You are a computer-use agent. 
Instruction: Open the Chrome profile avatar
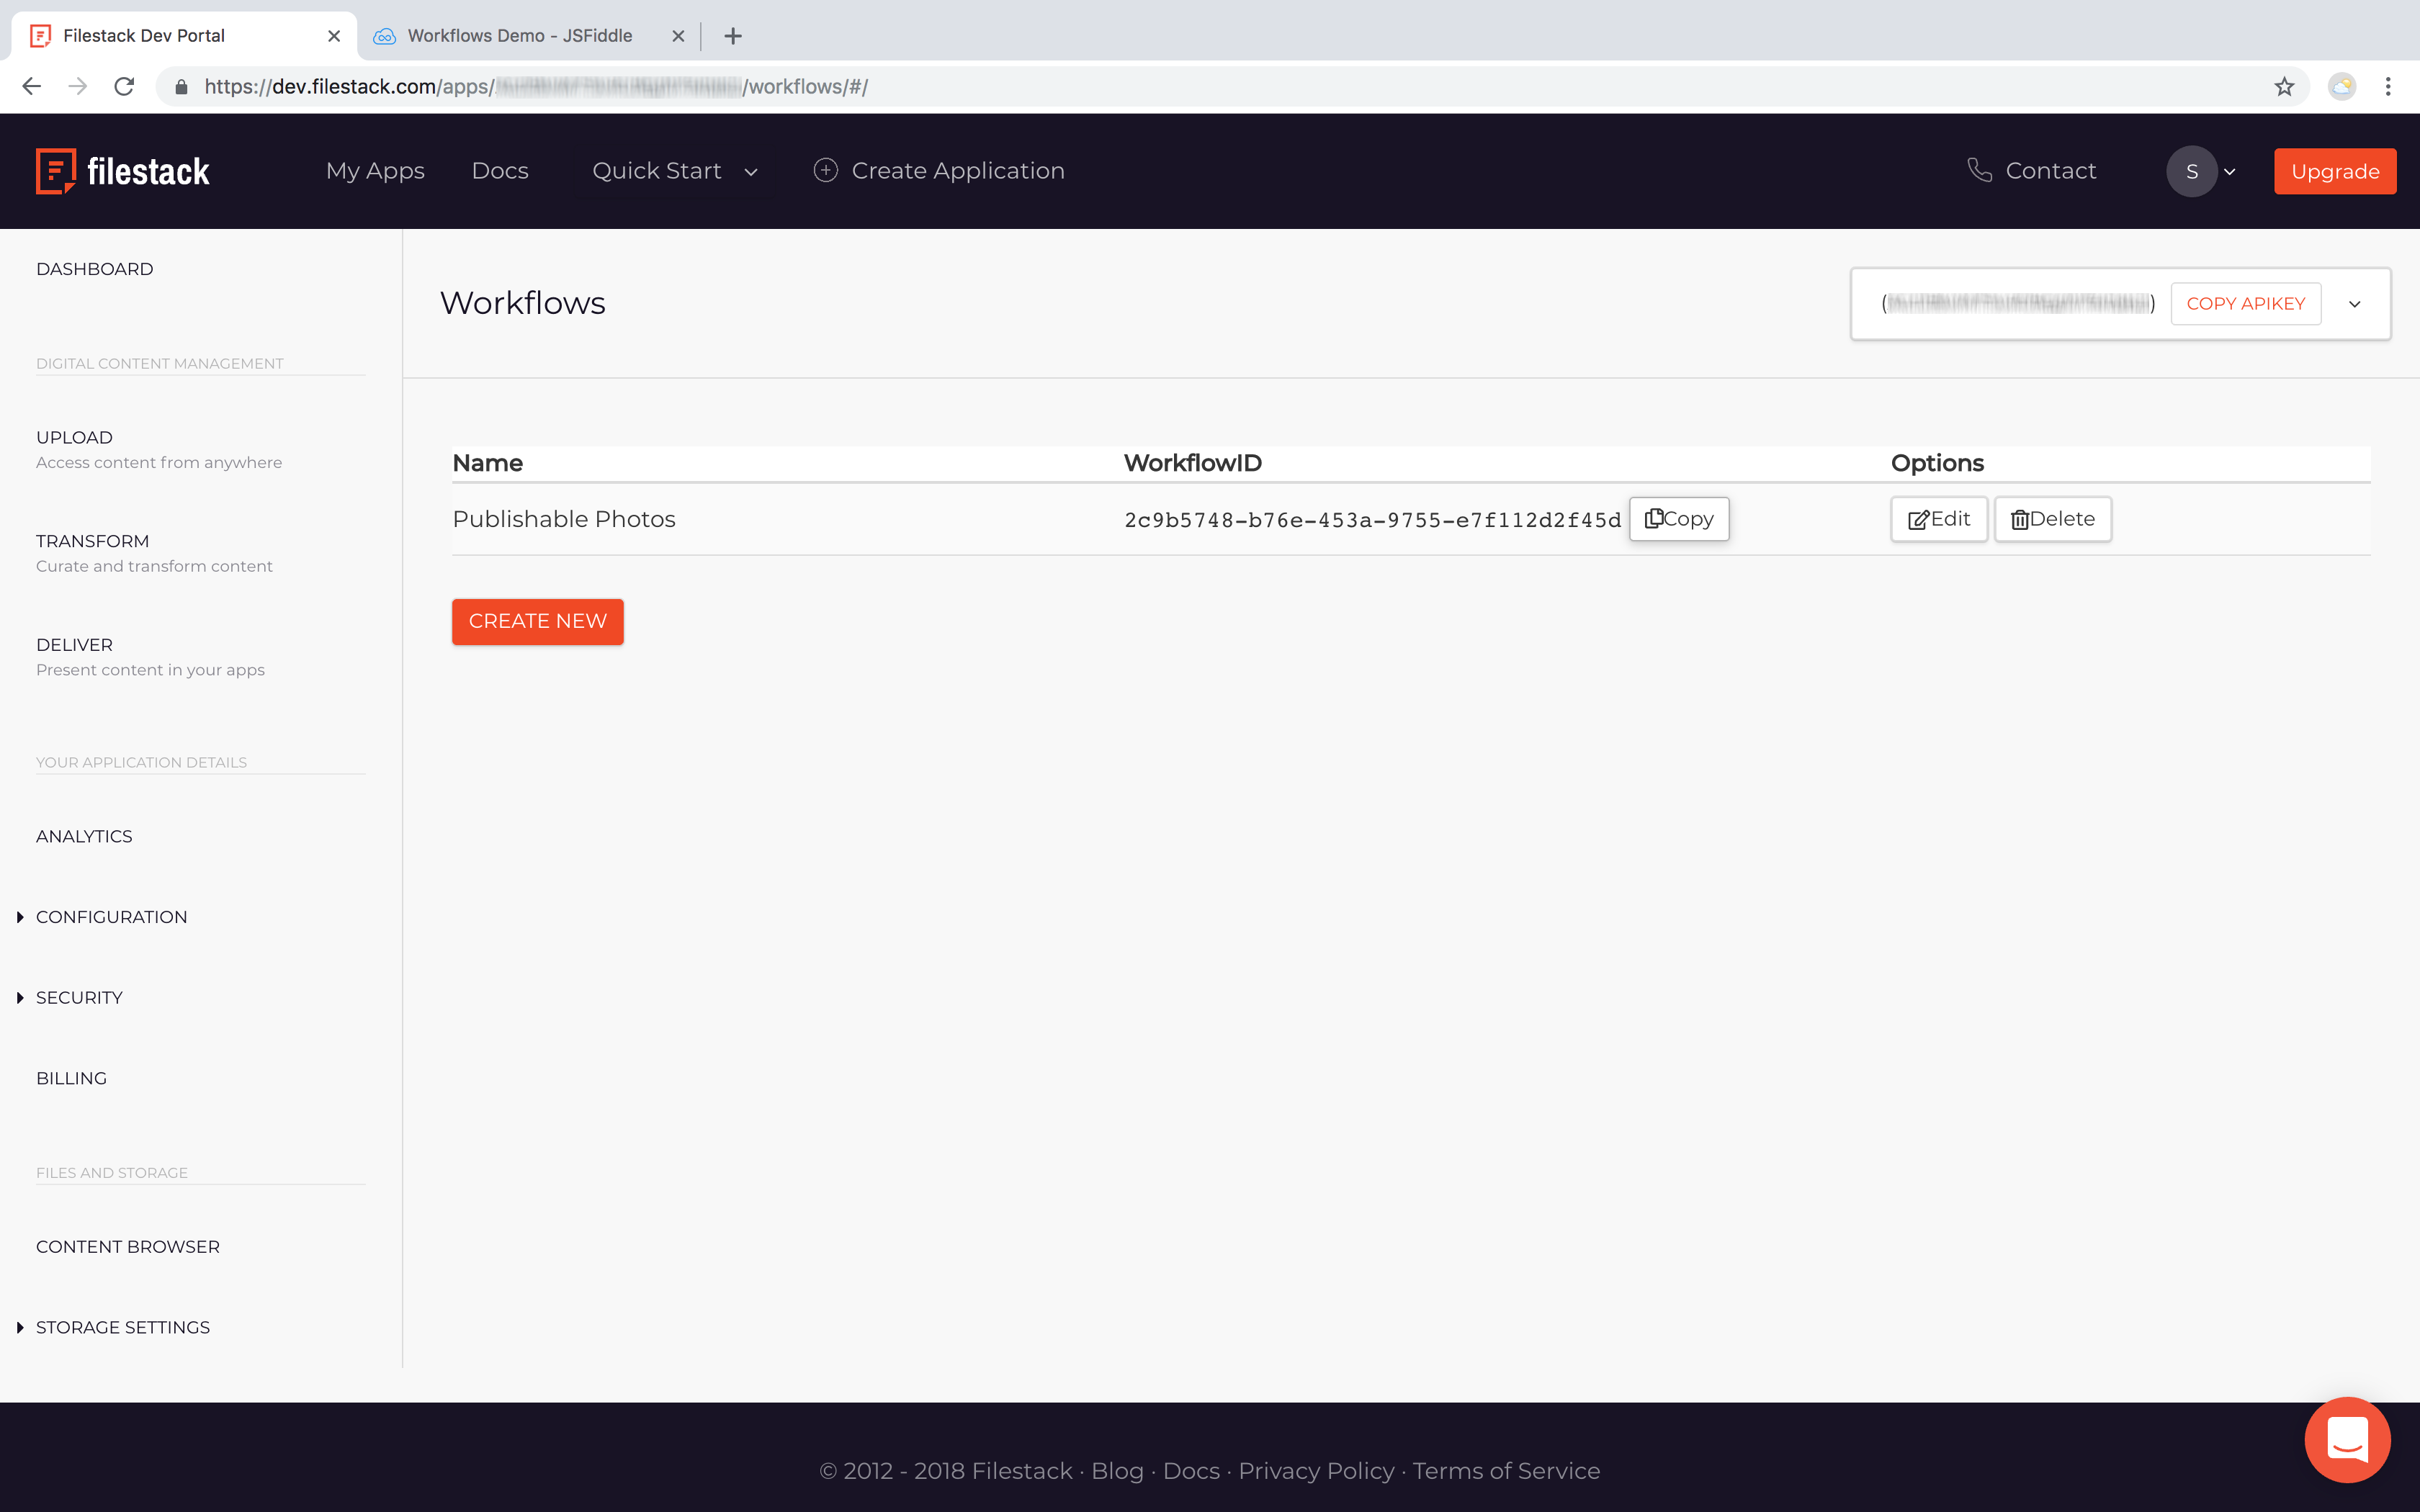tap(2342, 87)
